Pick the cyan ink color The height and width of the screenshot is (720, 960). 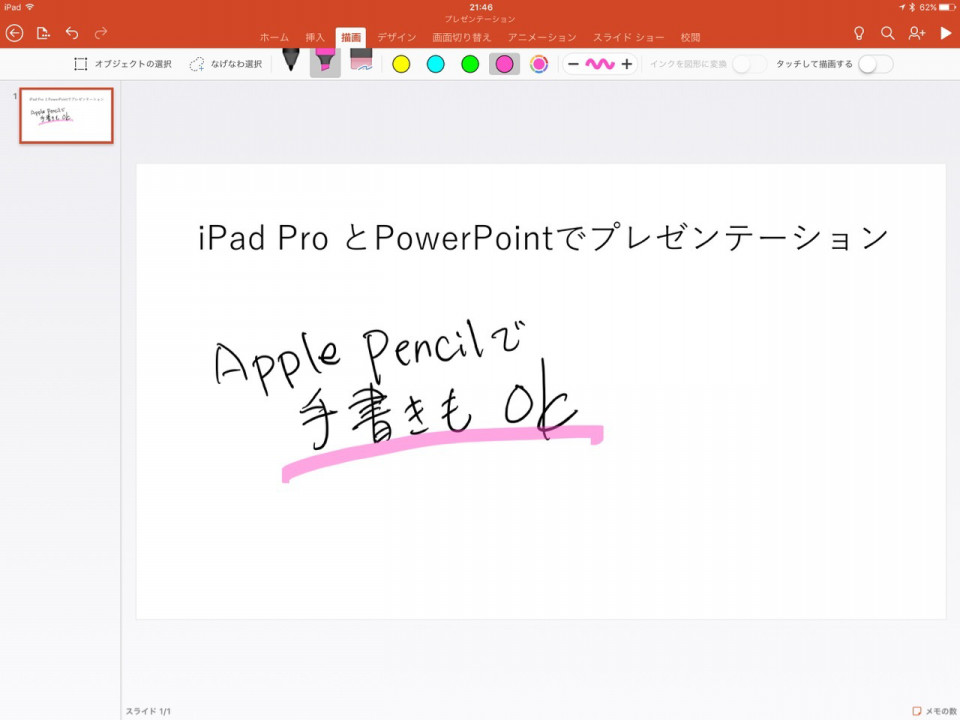point(435,64)
